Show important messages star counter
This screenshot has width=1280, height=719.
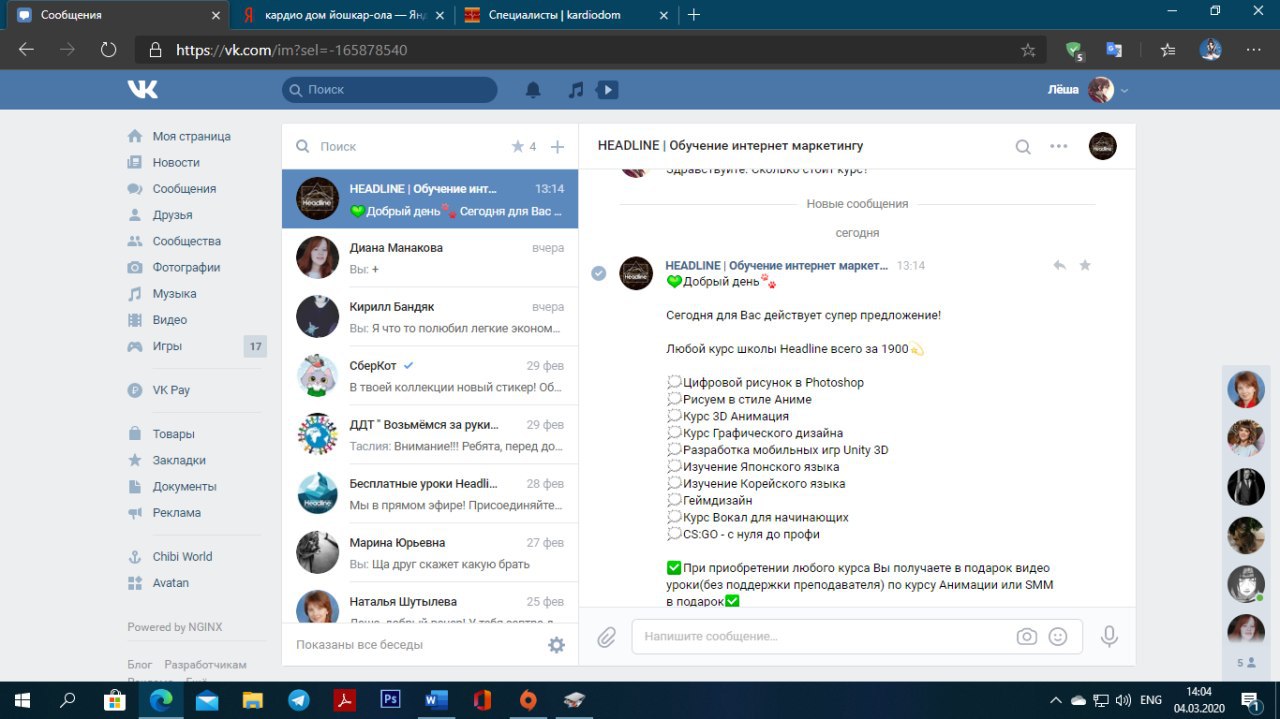pos(524,147)
